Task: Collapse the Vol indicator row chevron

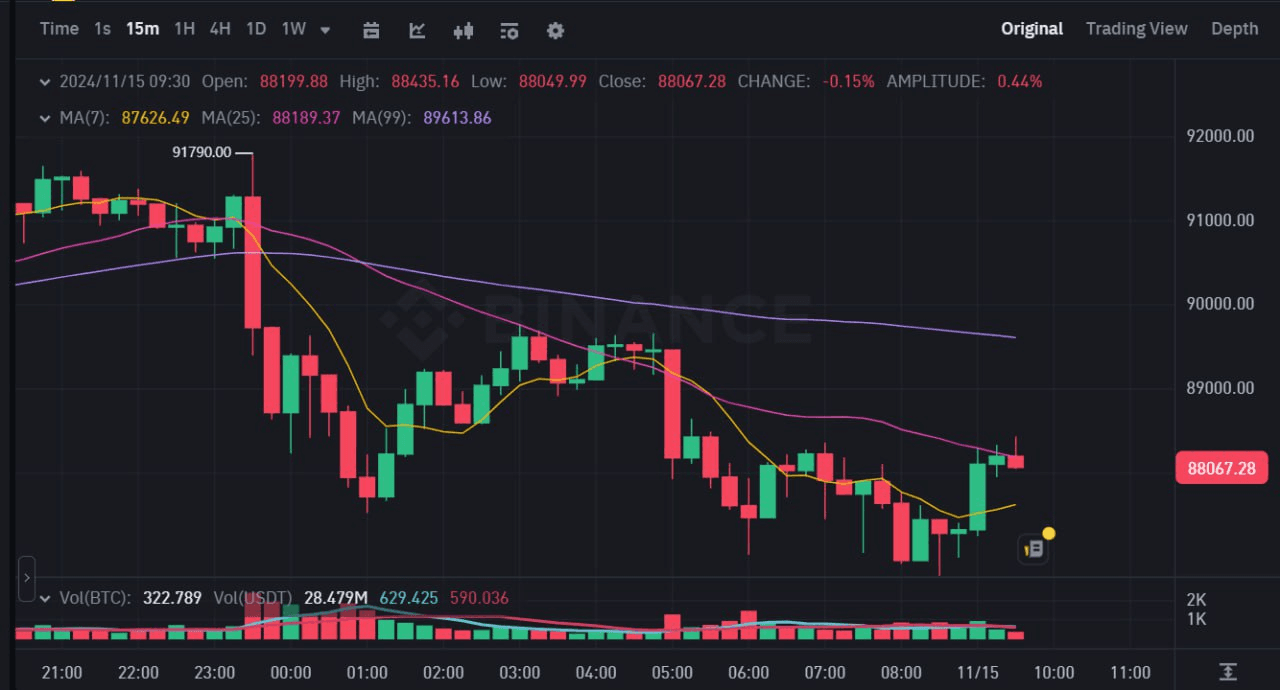Action: (x=44, y=598)
